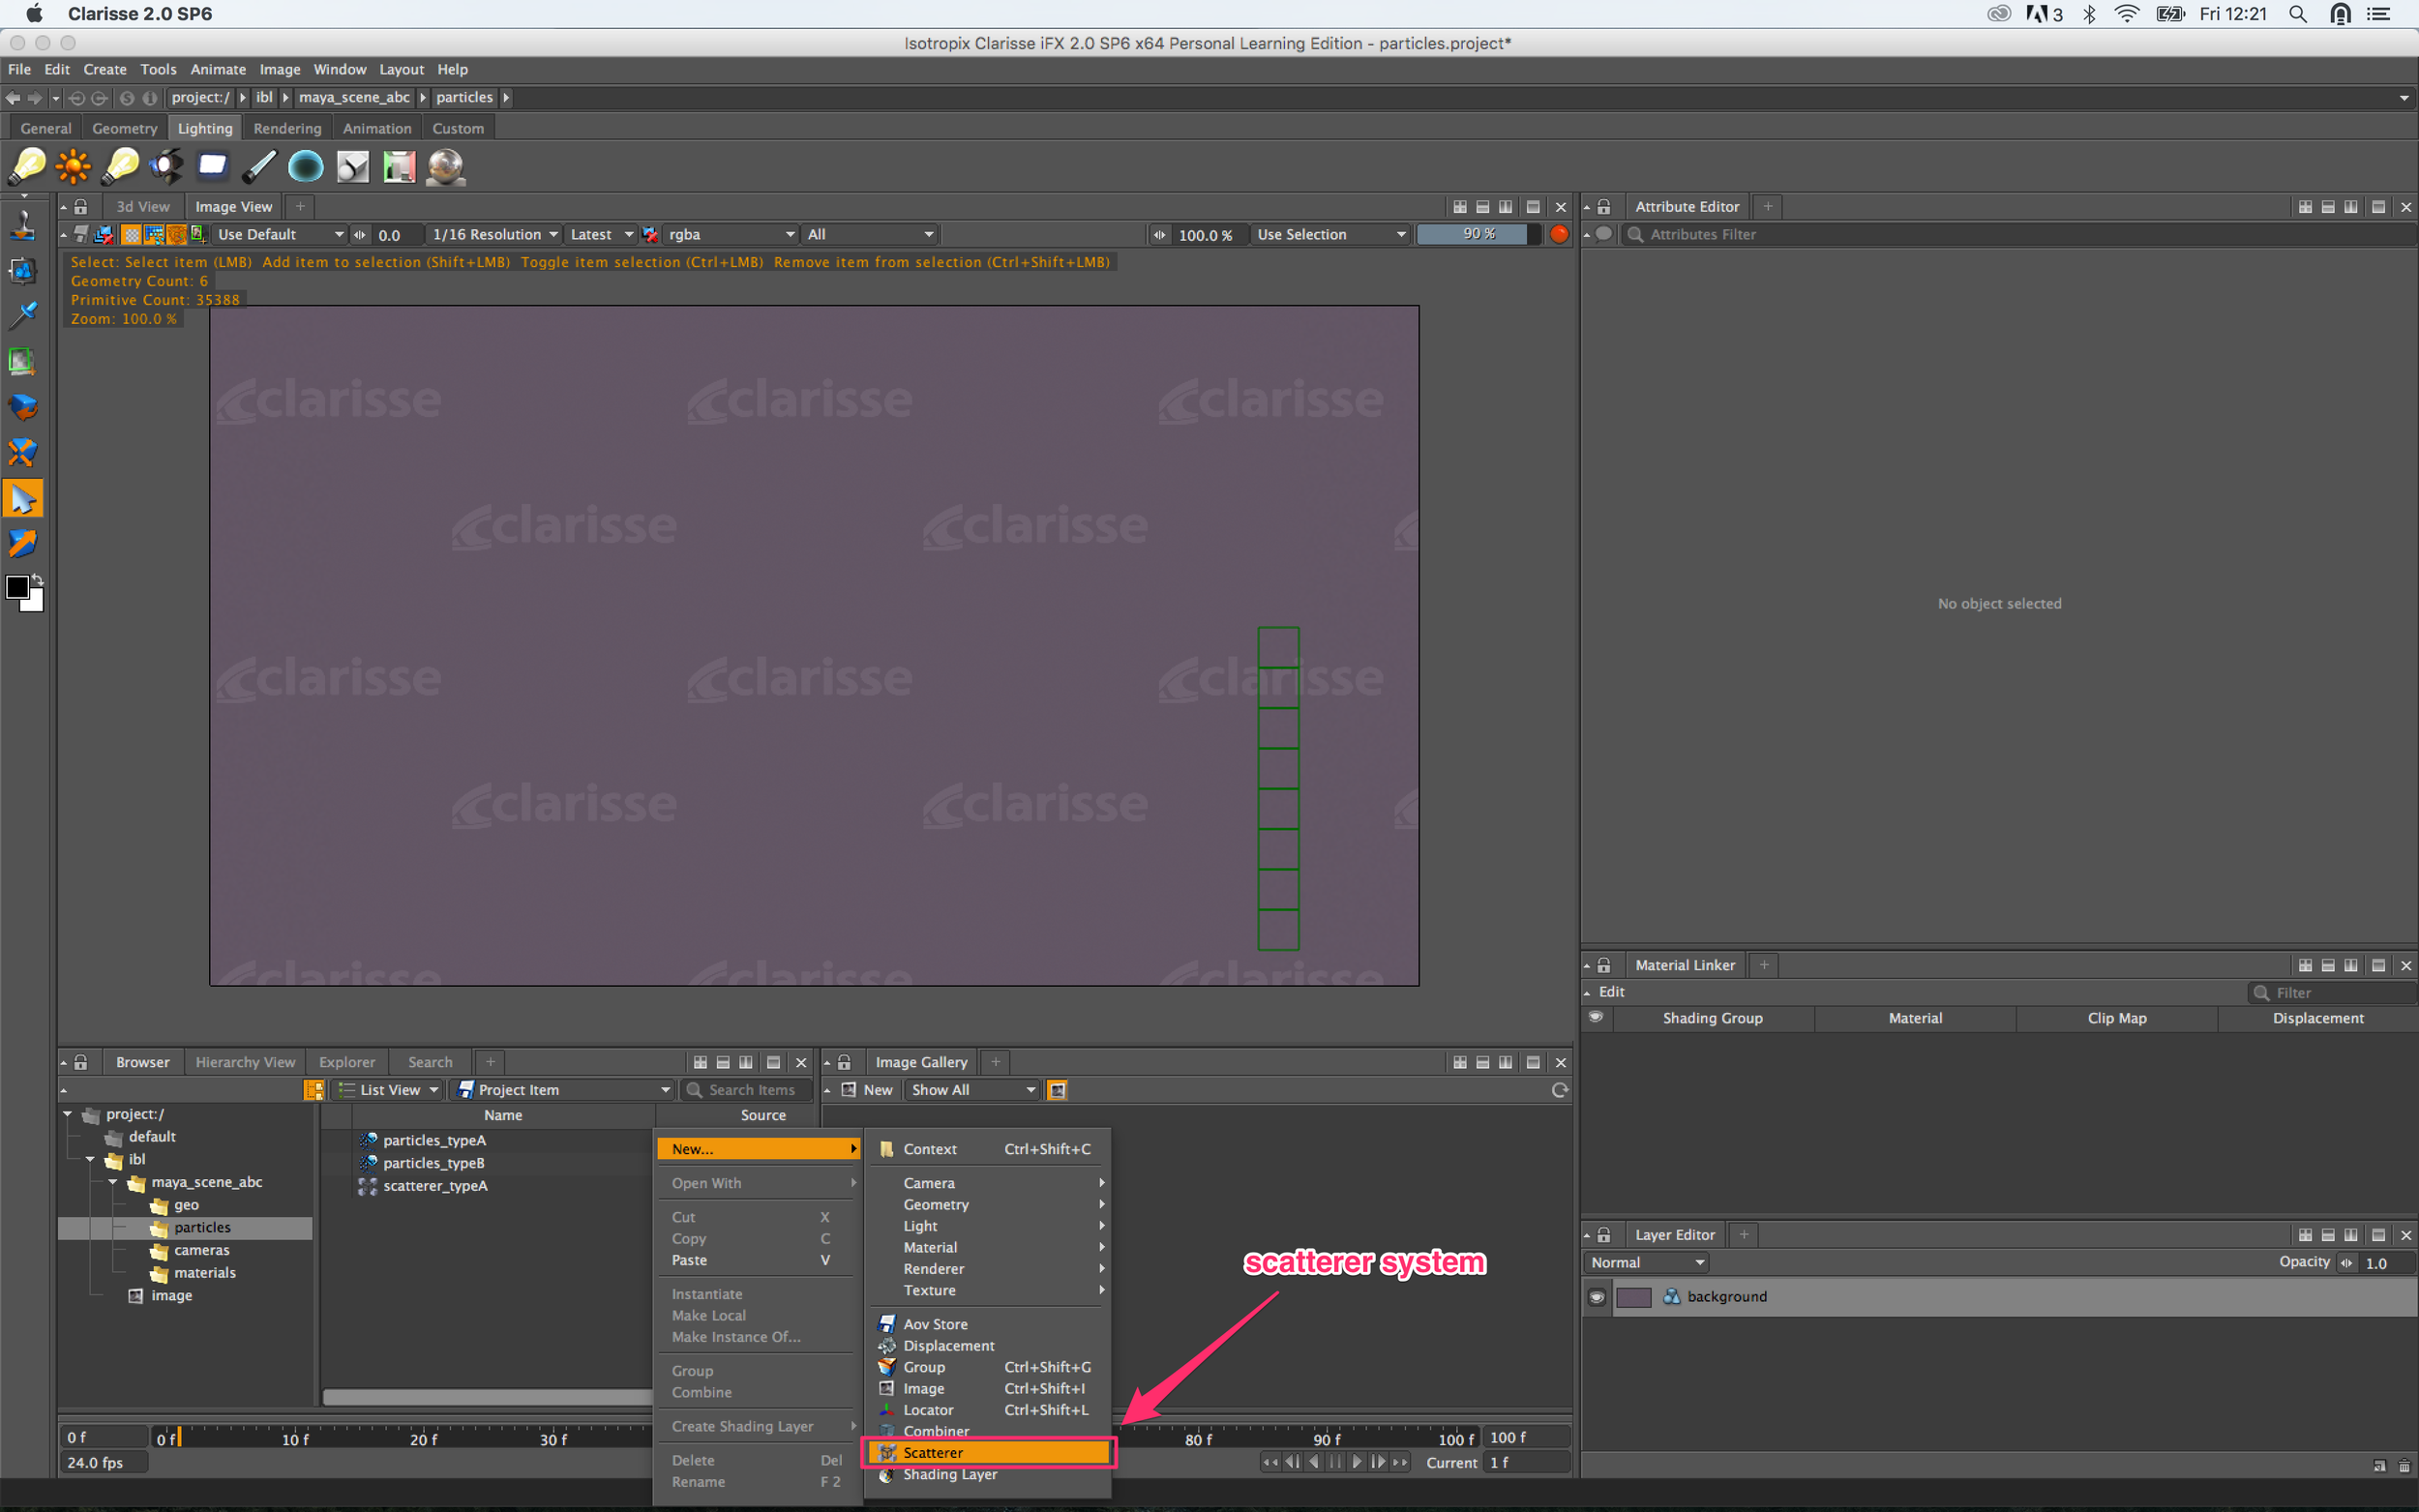Click the blue dome light icon
Screen dimensions: 2419x1512
(306, 166)
